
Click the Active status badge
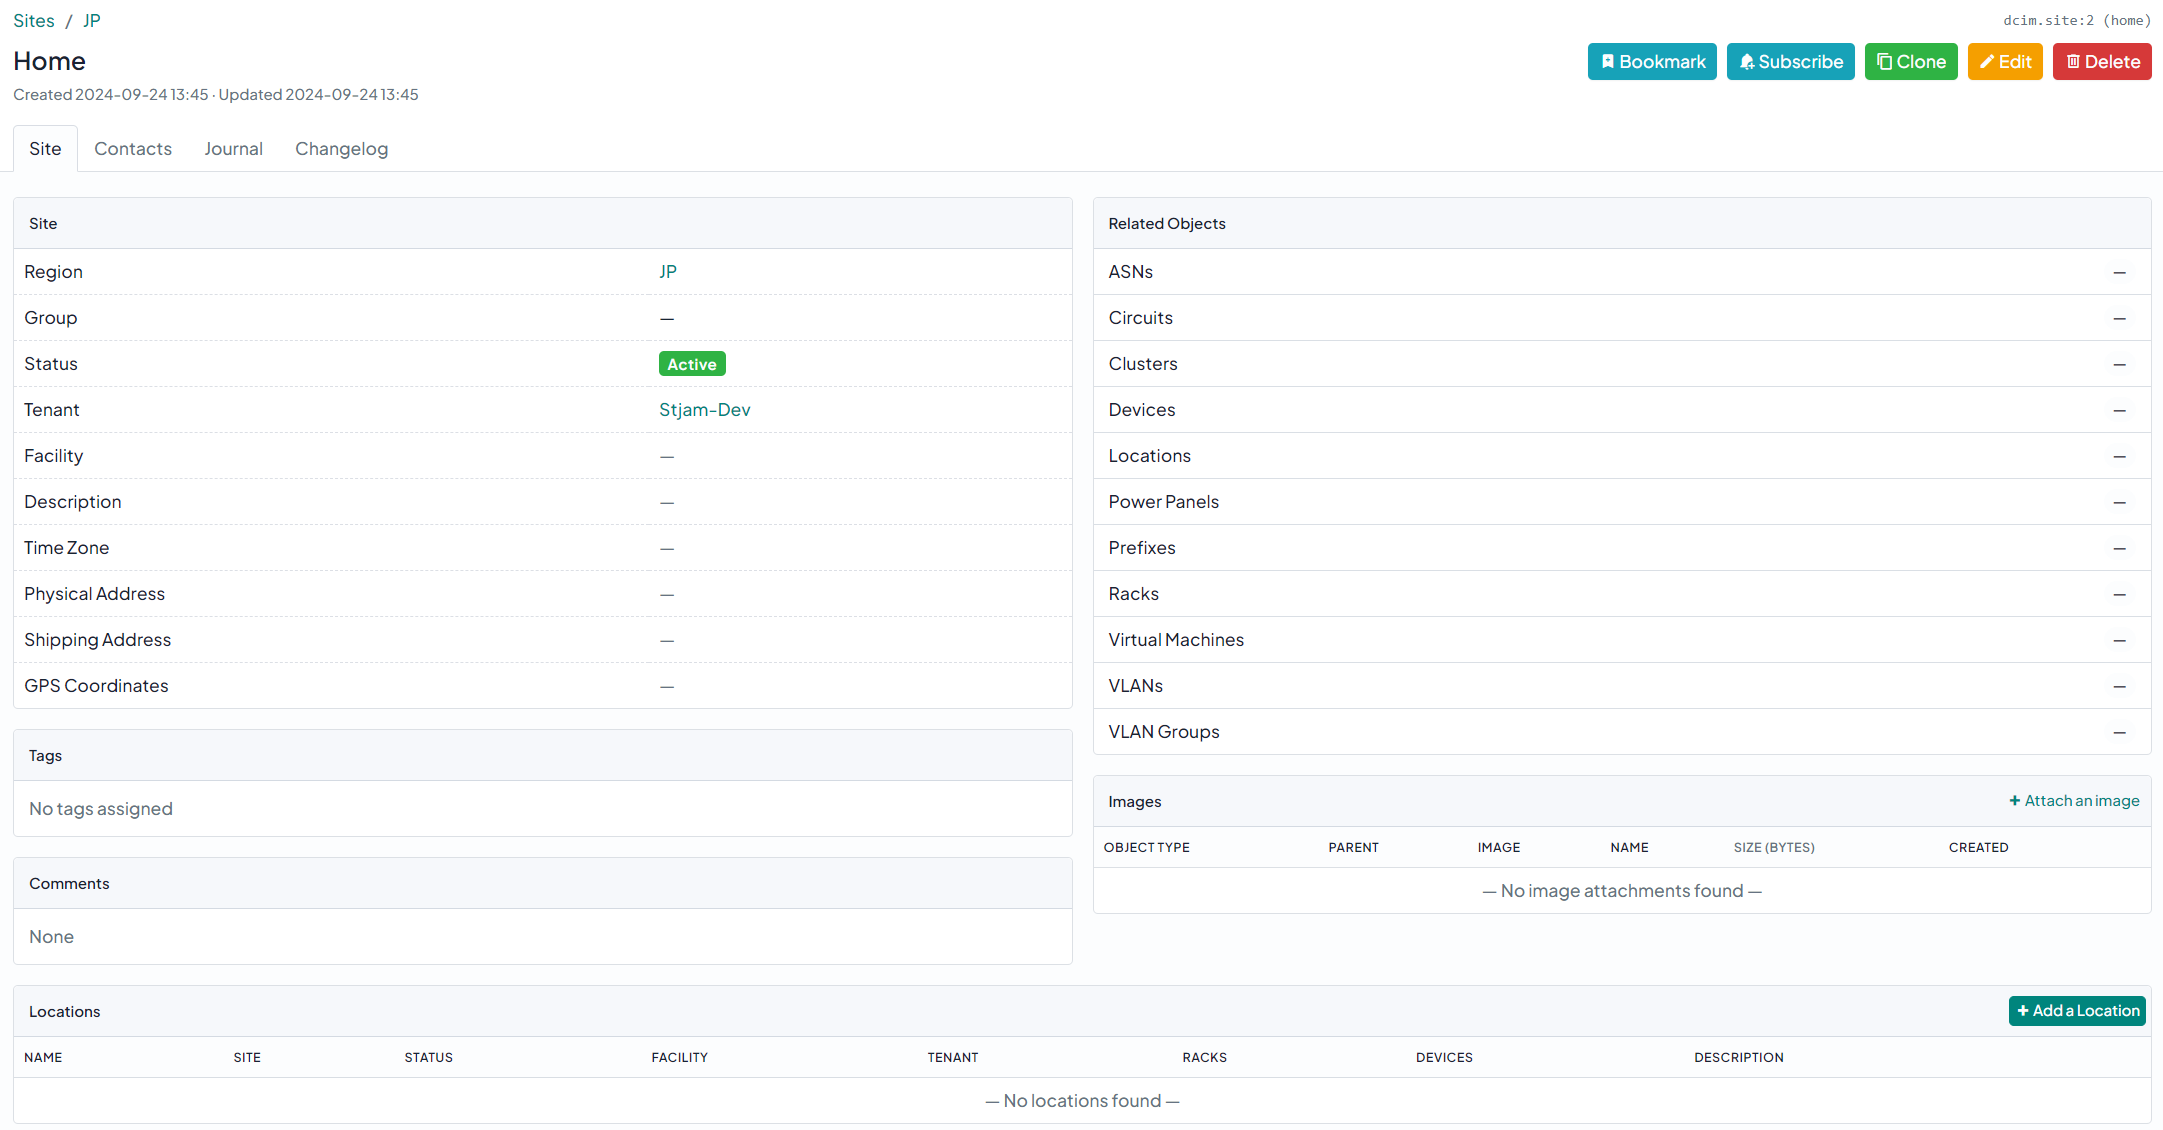[691, 364]
